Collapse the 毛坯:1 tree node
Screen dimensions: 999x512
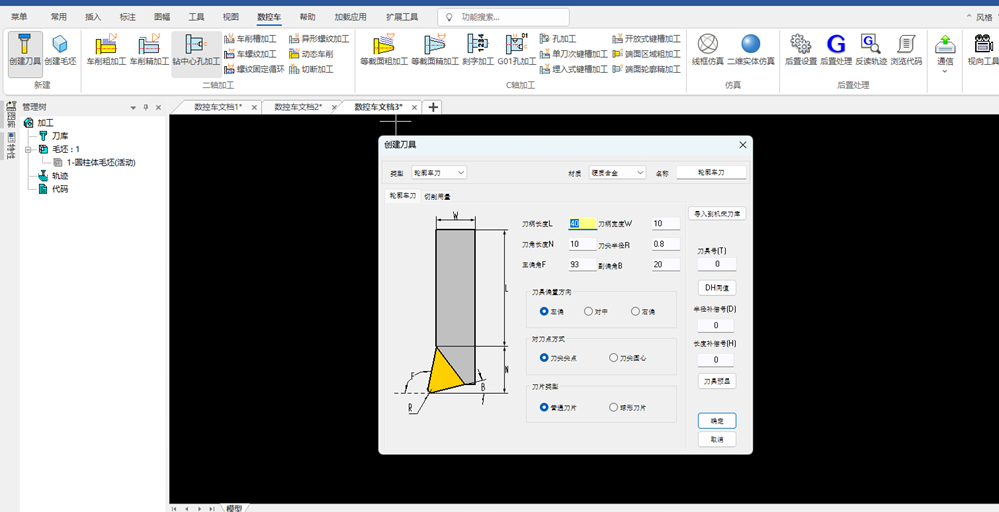pos(29,149)
